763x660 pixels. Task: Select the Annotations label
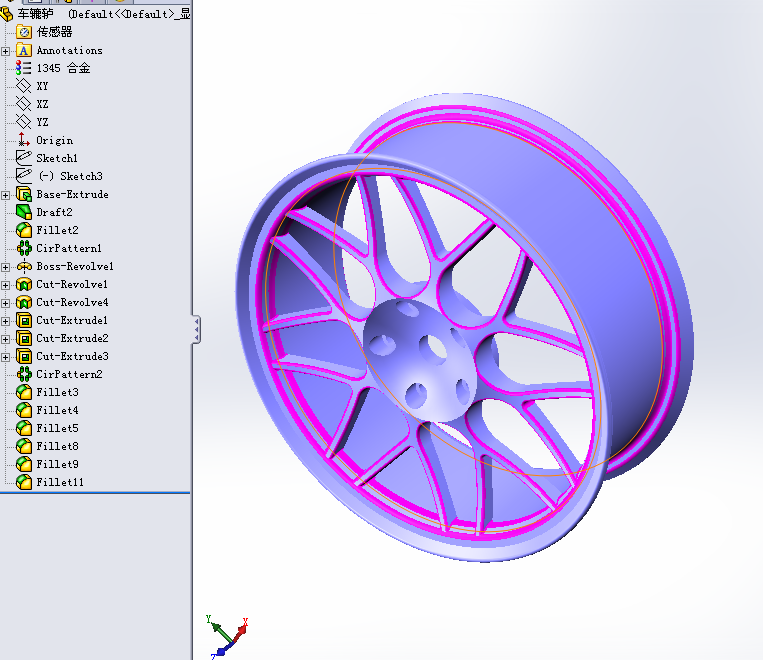click(70, 51)
